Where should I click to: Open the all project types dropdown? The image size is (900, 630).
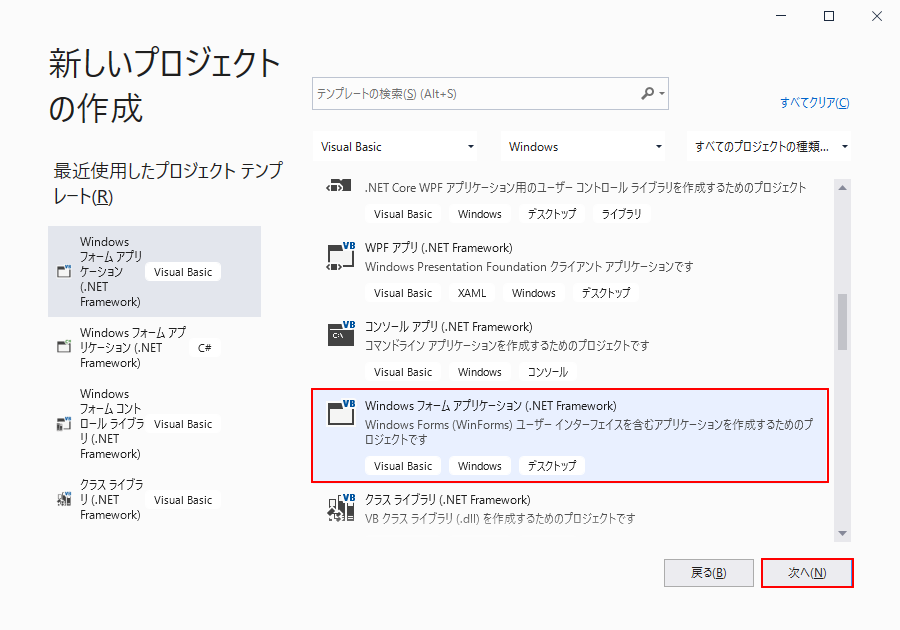(769, 146)
